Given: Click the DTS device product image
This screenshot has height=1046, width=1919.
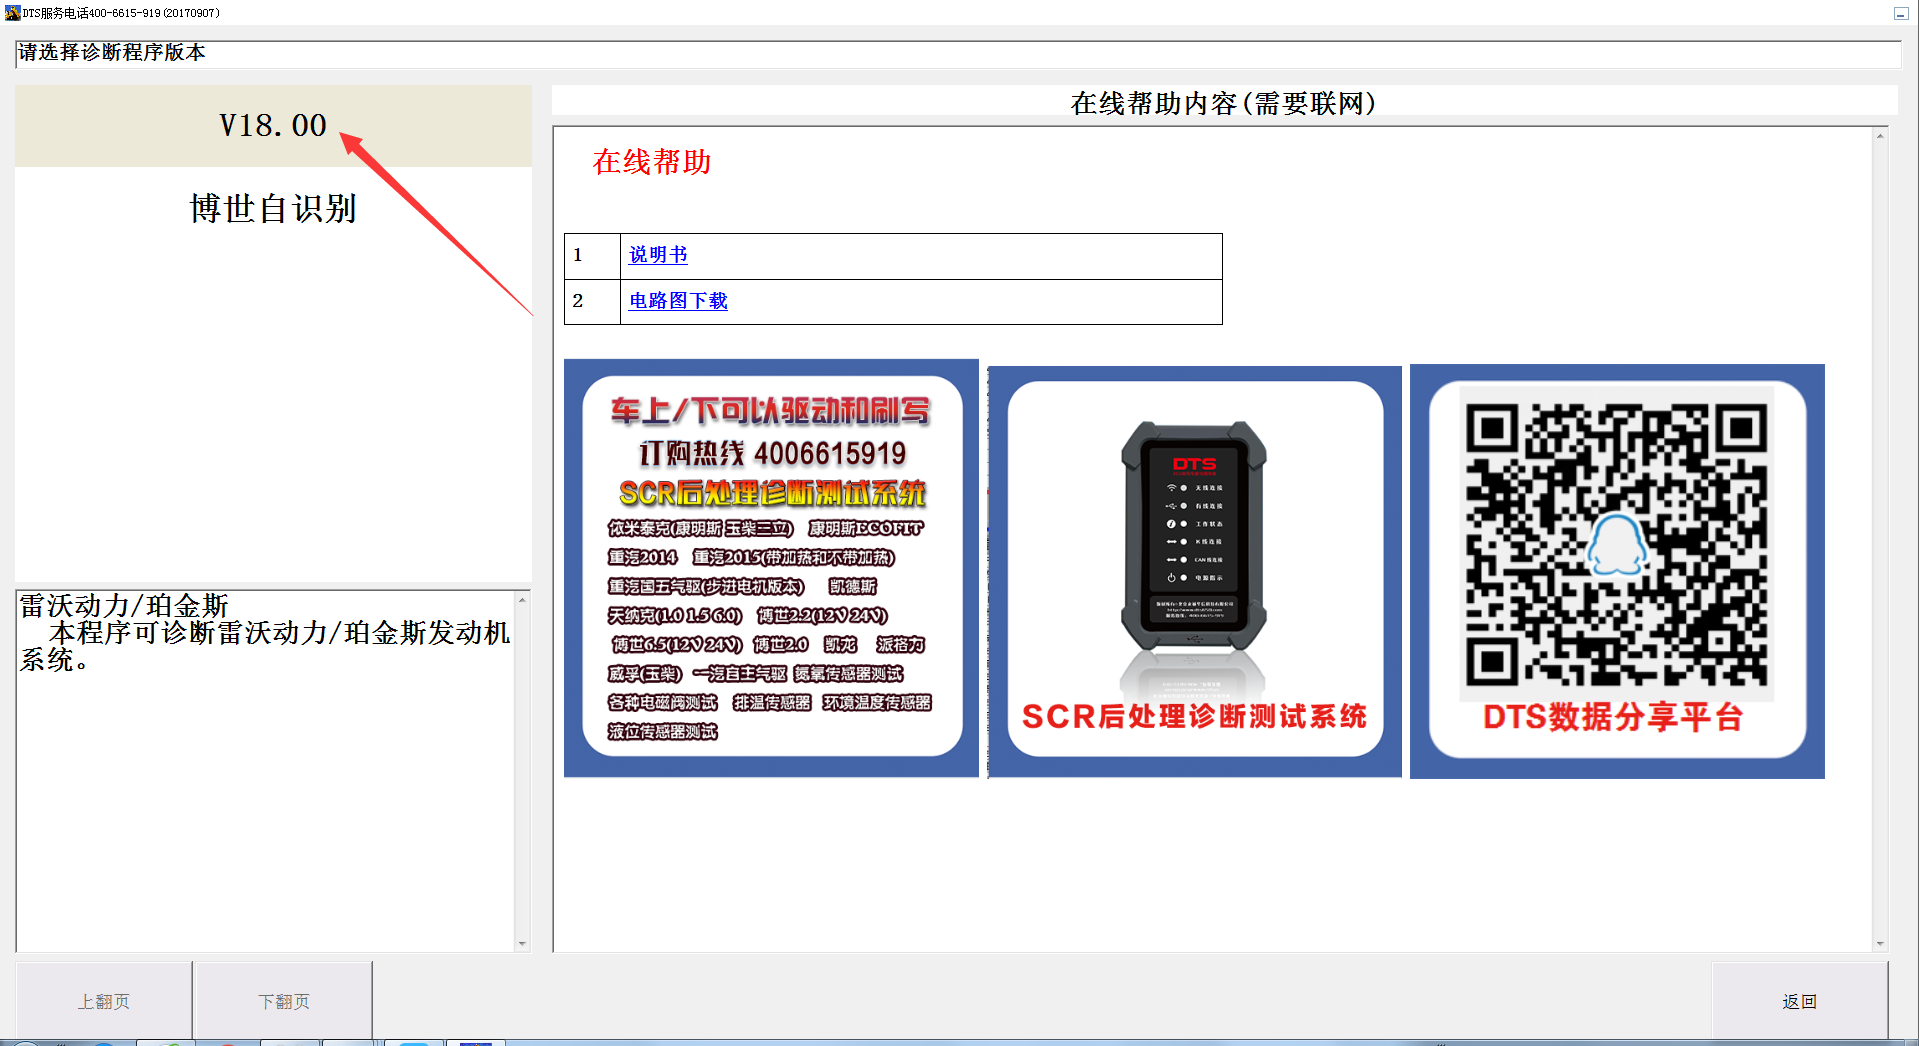Looking at the screenshot, I should pyautogui.click(x=1195, y=572).
